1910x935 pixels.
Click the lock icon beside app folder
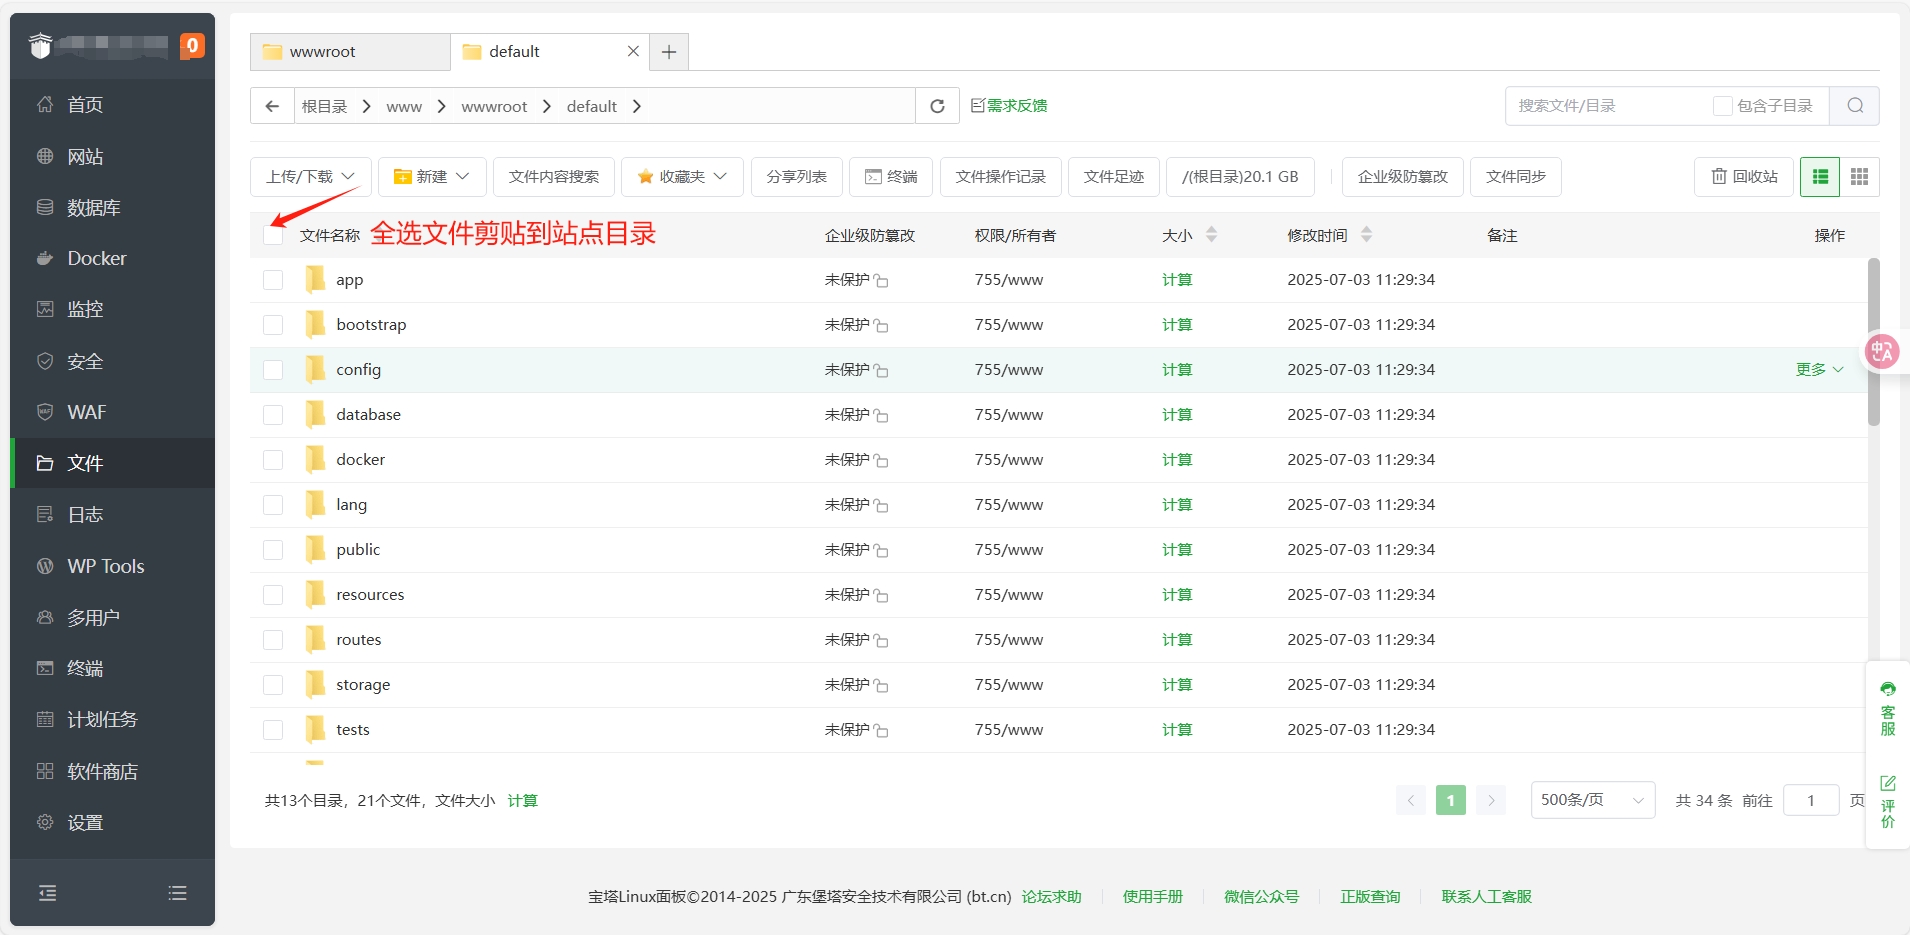(x=881, y=281)
